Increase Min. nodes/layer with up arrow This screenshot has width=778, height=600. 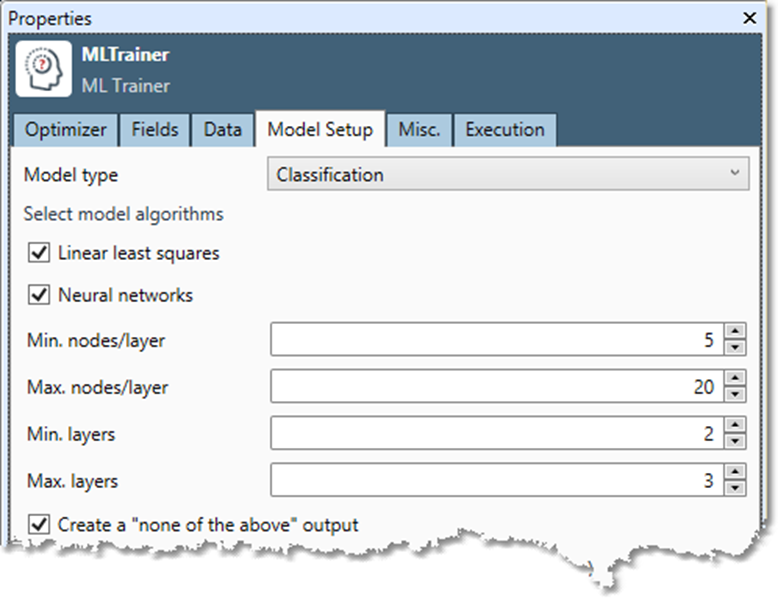click(735, 332)
